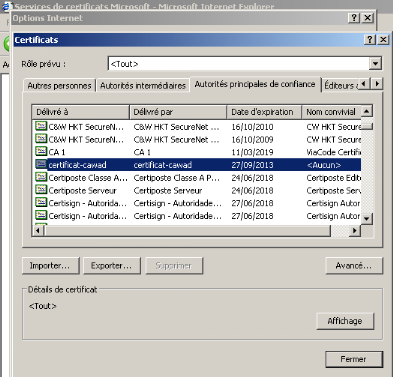Click the expiration date 27/09/2013
The image size is (393, 377).
pos(252,165)
